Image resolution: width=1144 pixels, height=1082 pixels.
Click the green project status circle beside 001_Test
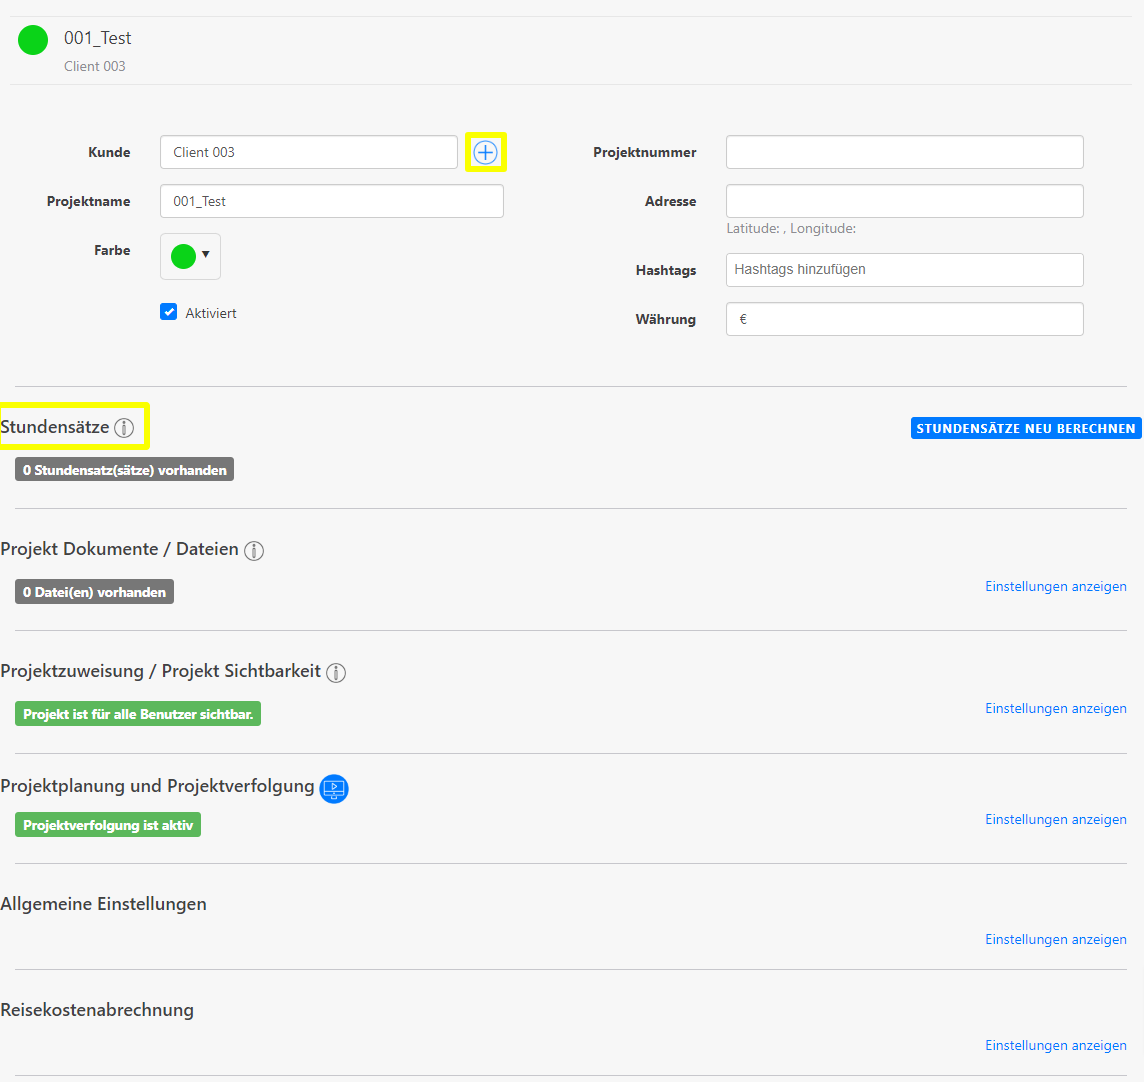32,40
